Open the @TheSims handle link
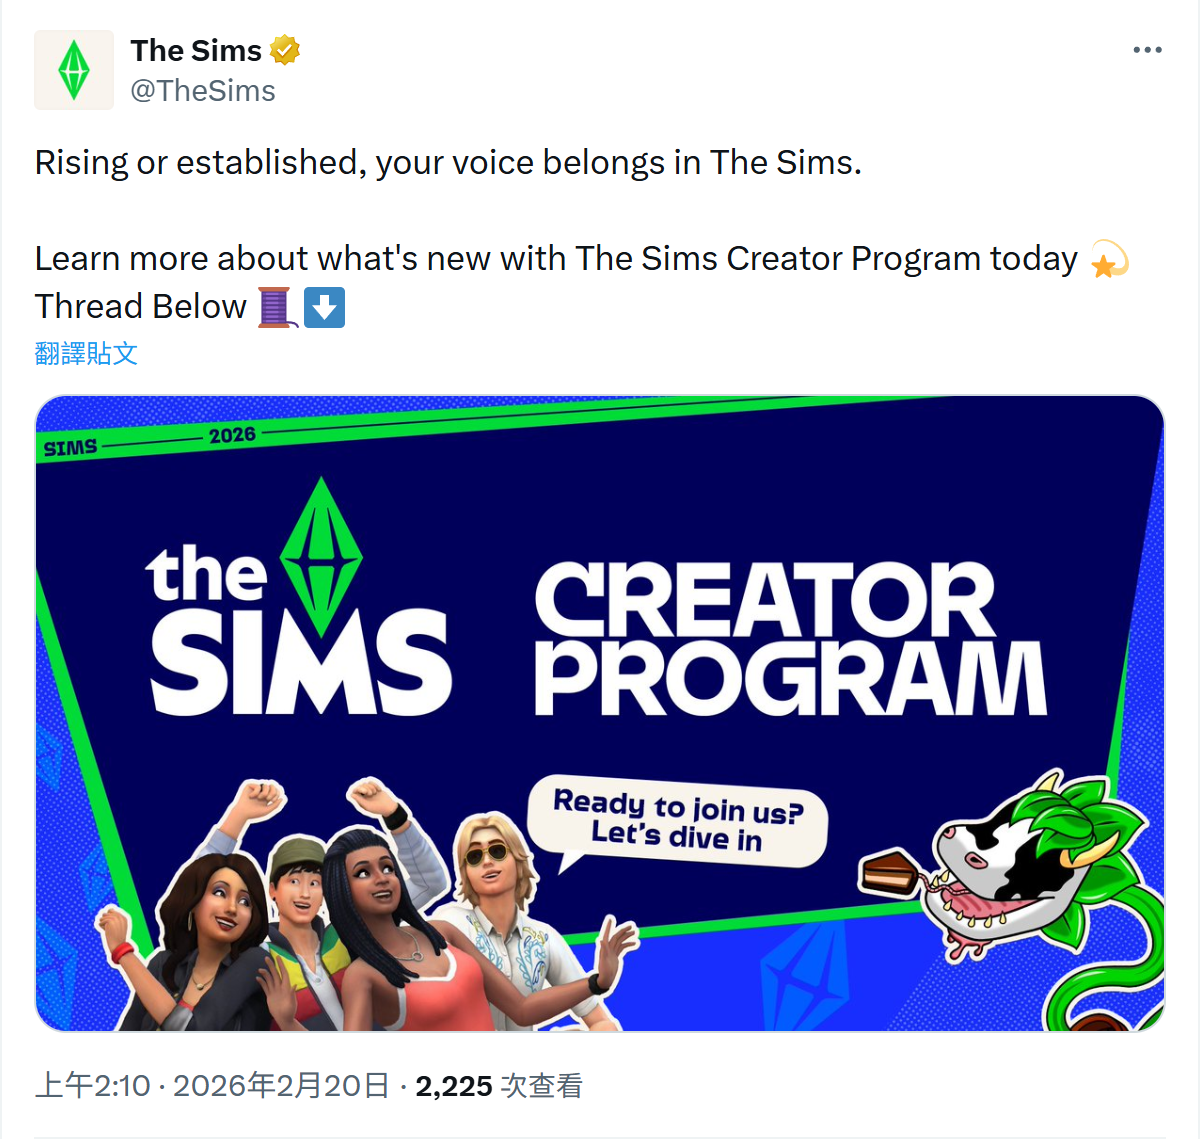1200x1139 pixels. pos(203,91)
